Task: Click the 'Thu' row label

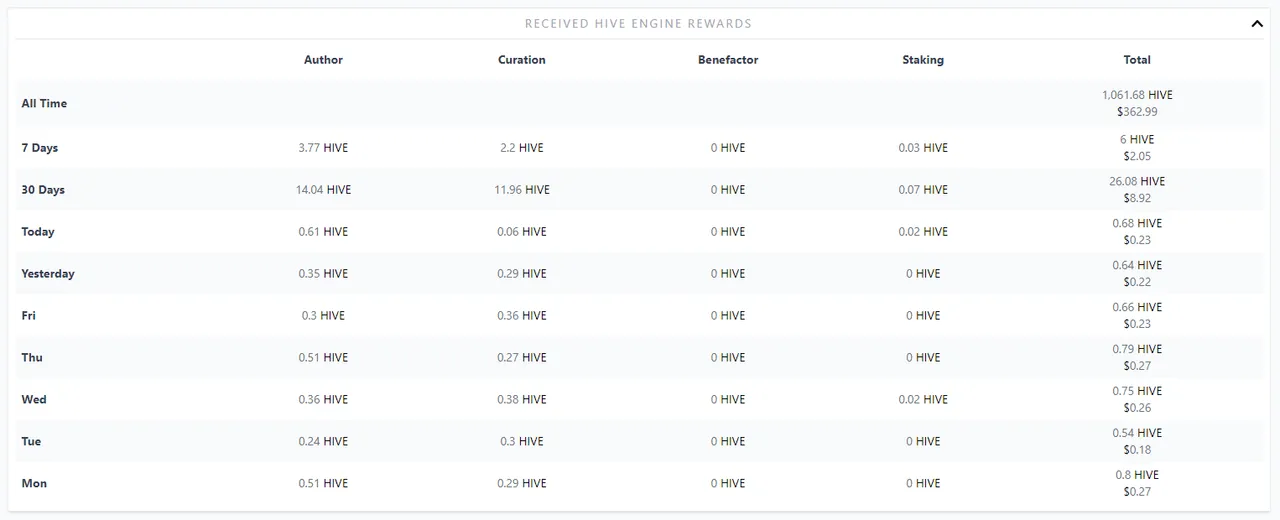Action: tap(32, 358)
